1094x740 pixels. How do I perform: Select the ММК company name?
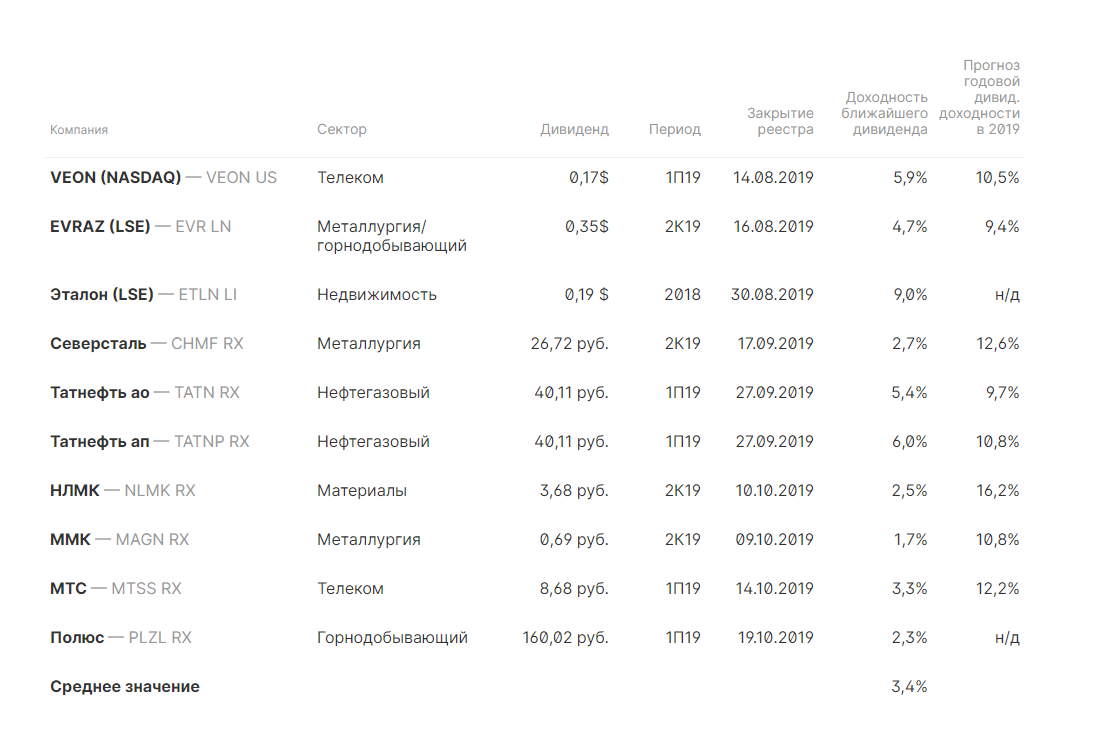(70, 539)
